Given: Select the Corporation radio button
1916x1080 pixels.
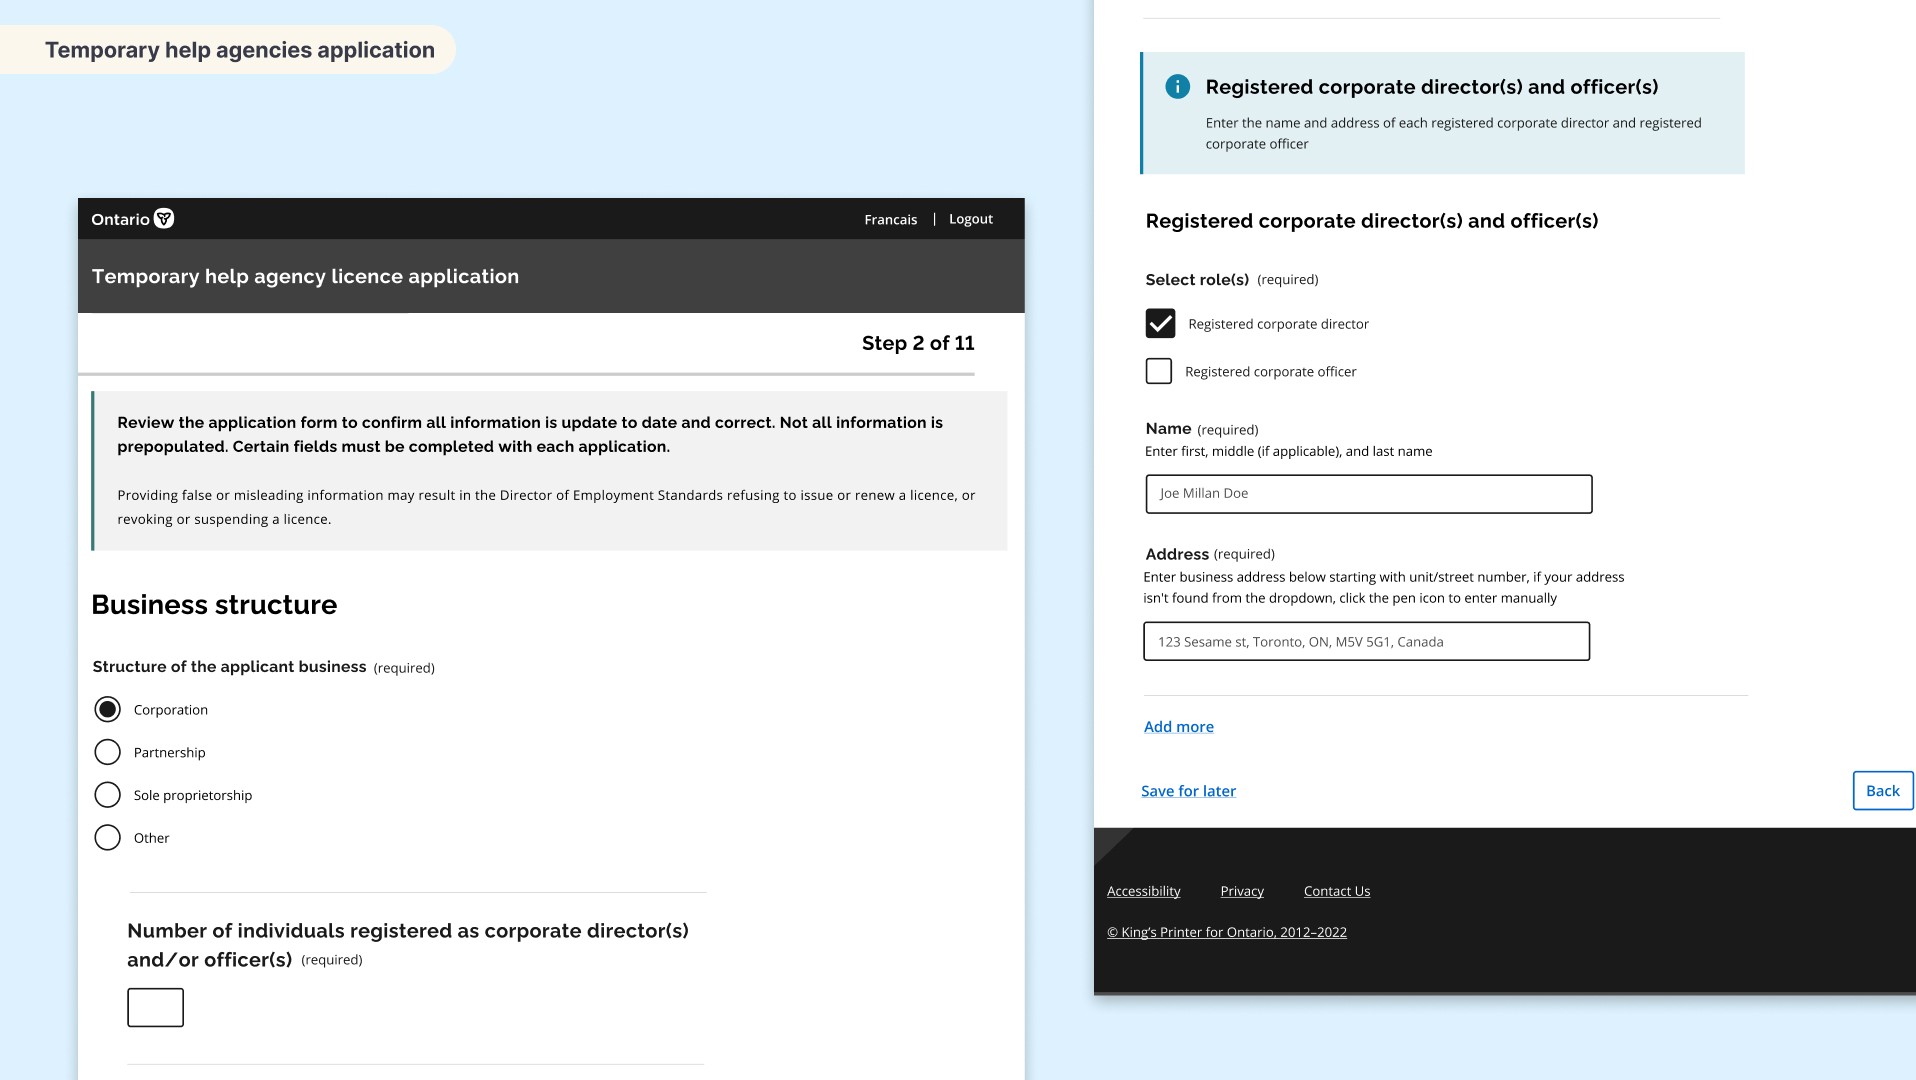Looking at the screenshot, I should (107, 709).
